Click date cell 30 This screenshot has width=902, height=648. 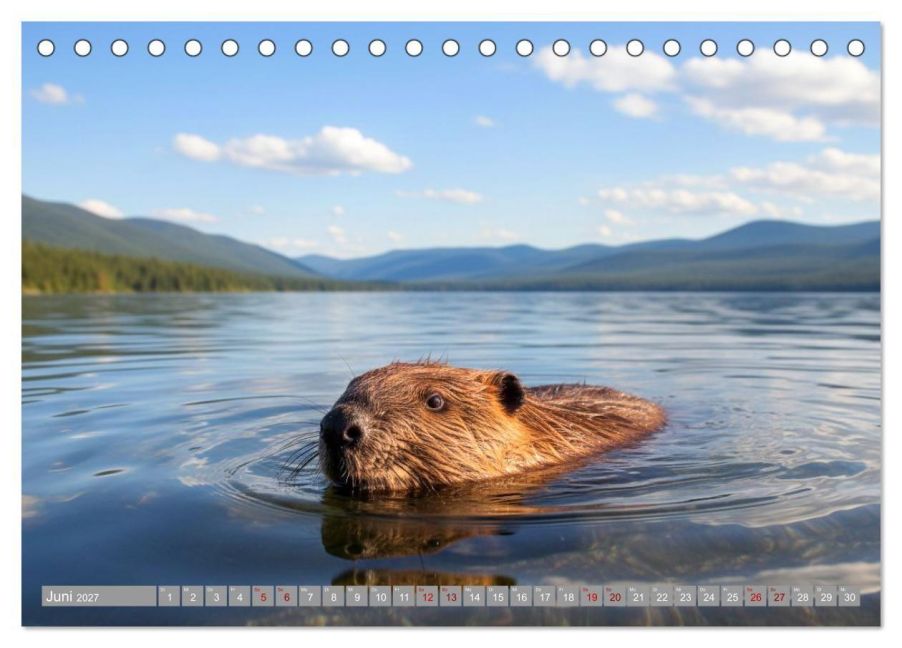[x=849, y=596]
